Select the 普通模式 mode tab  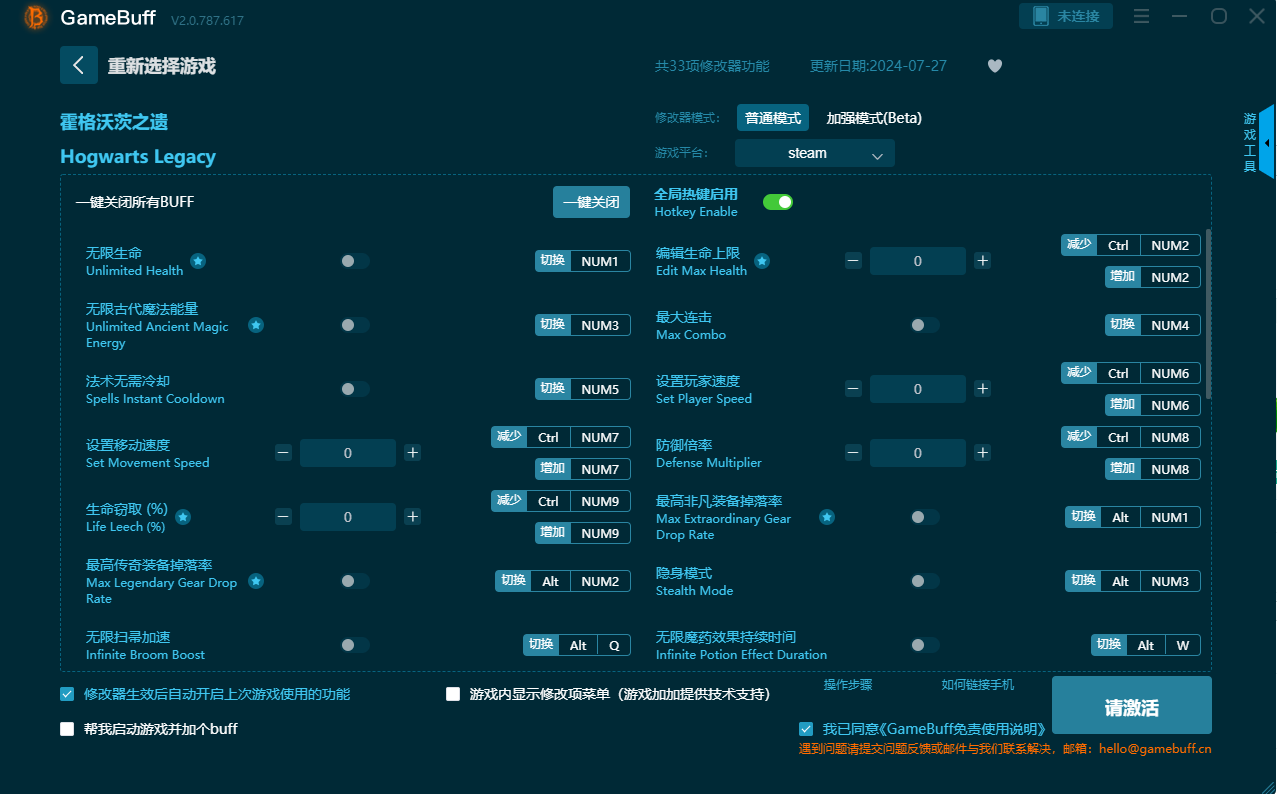[773, 118]
